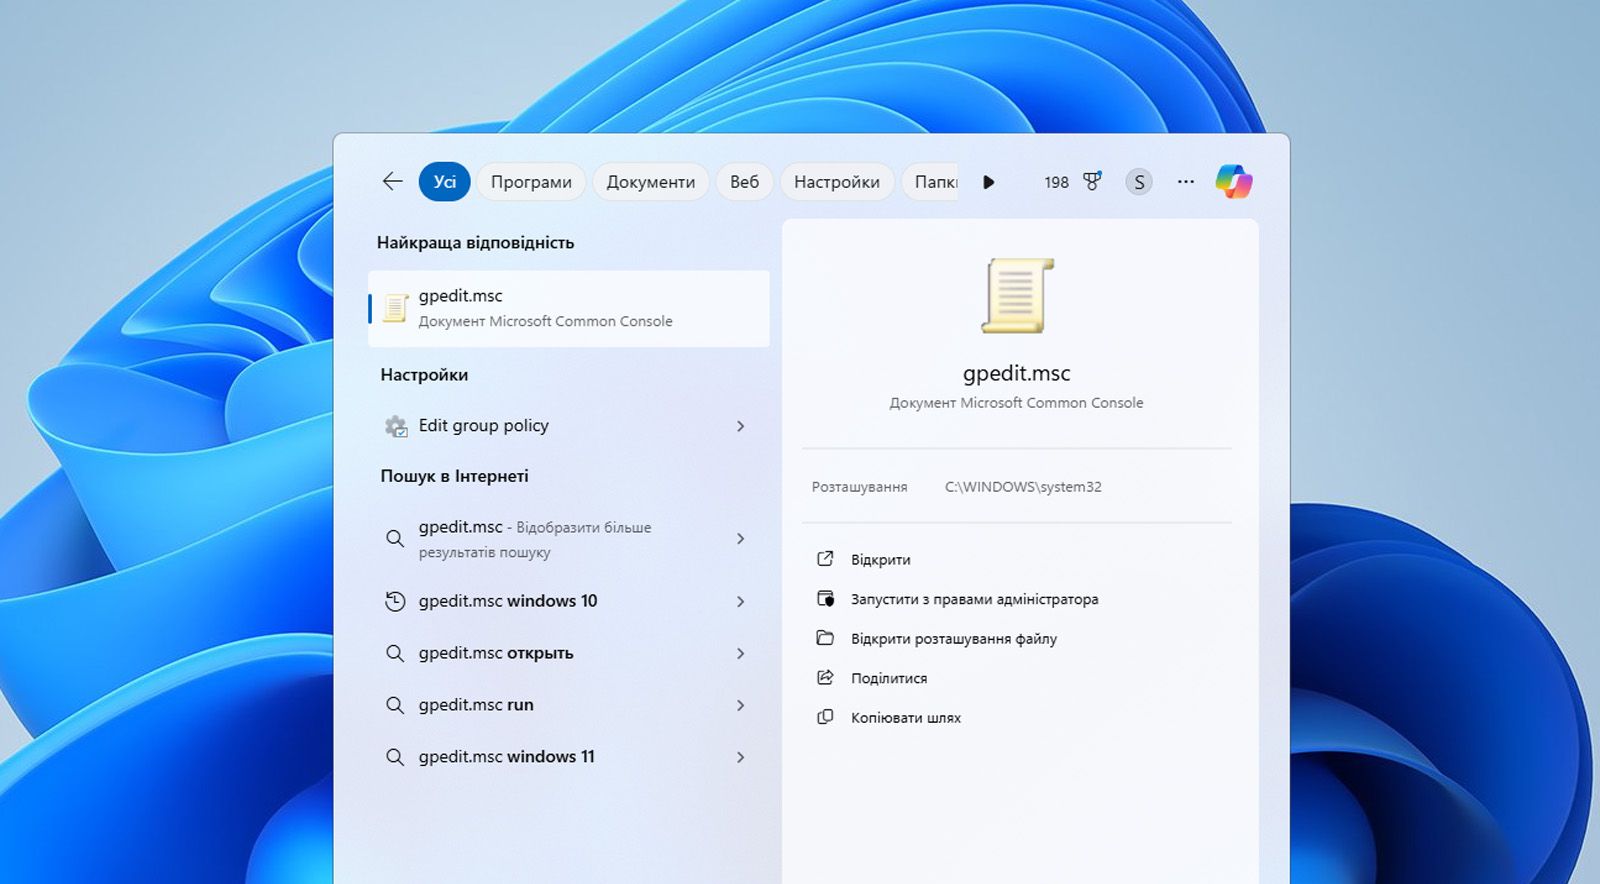Expand chevron for gpedit.msc открыть
This screenshot has width=1600, height=884.
click(x=740, y=653)
